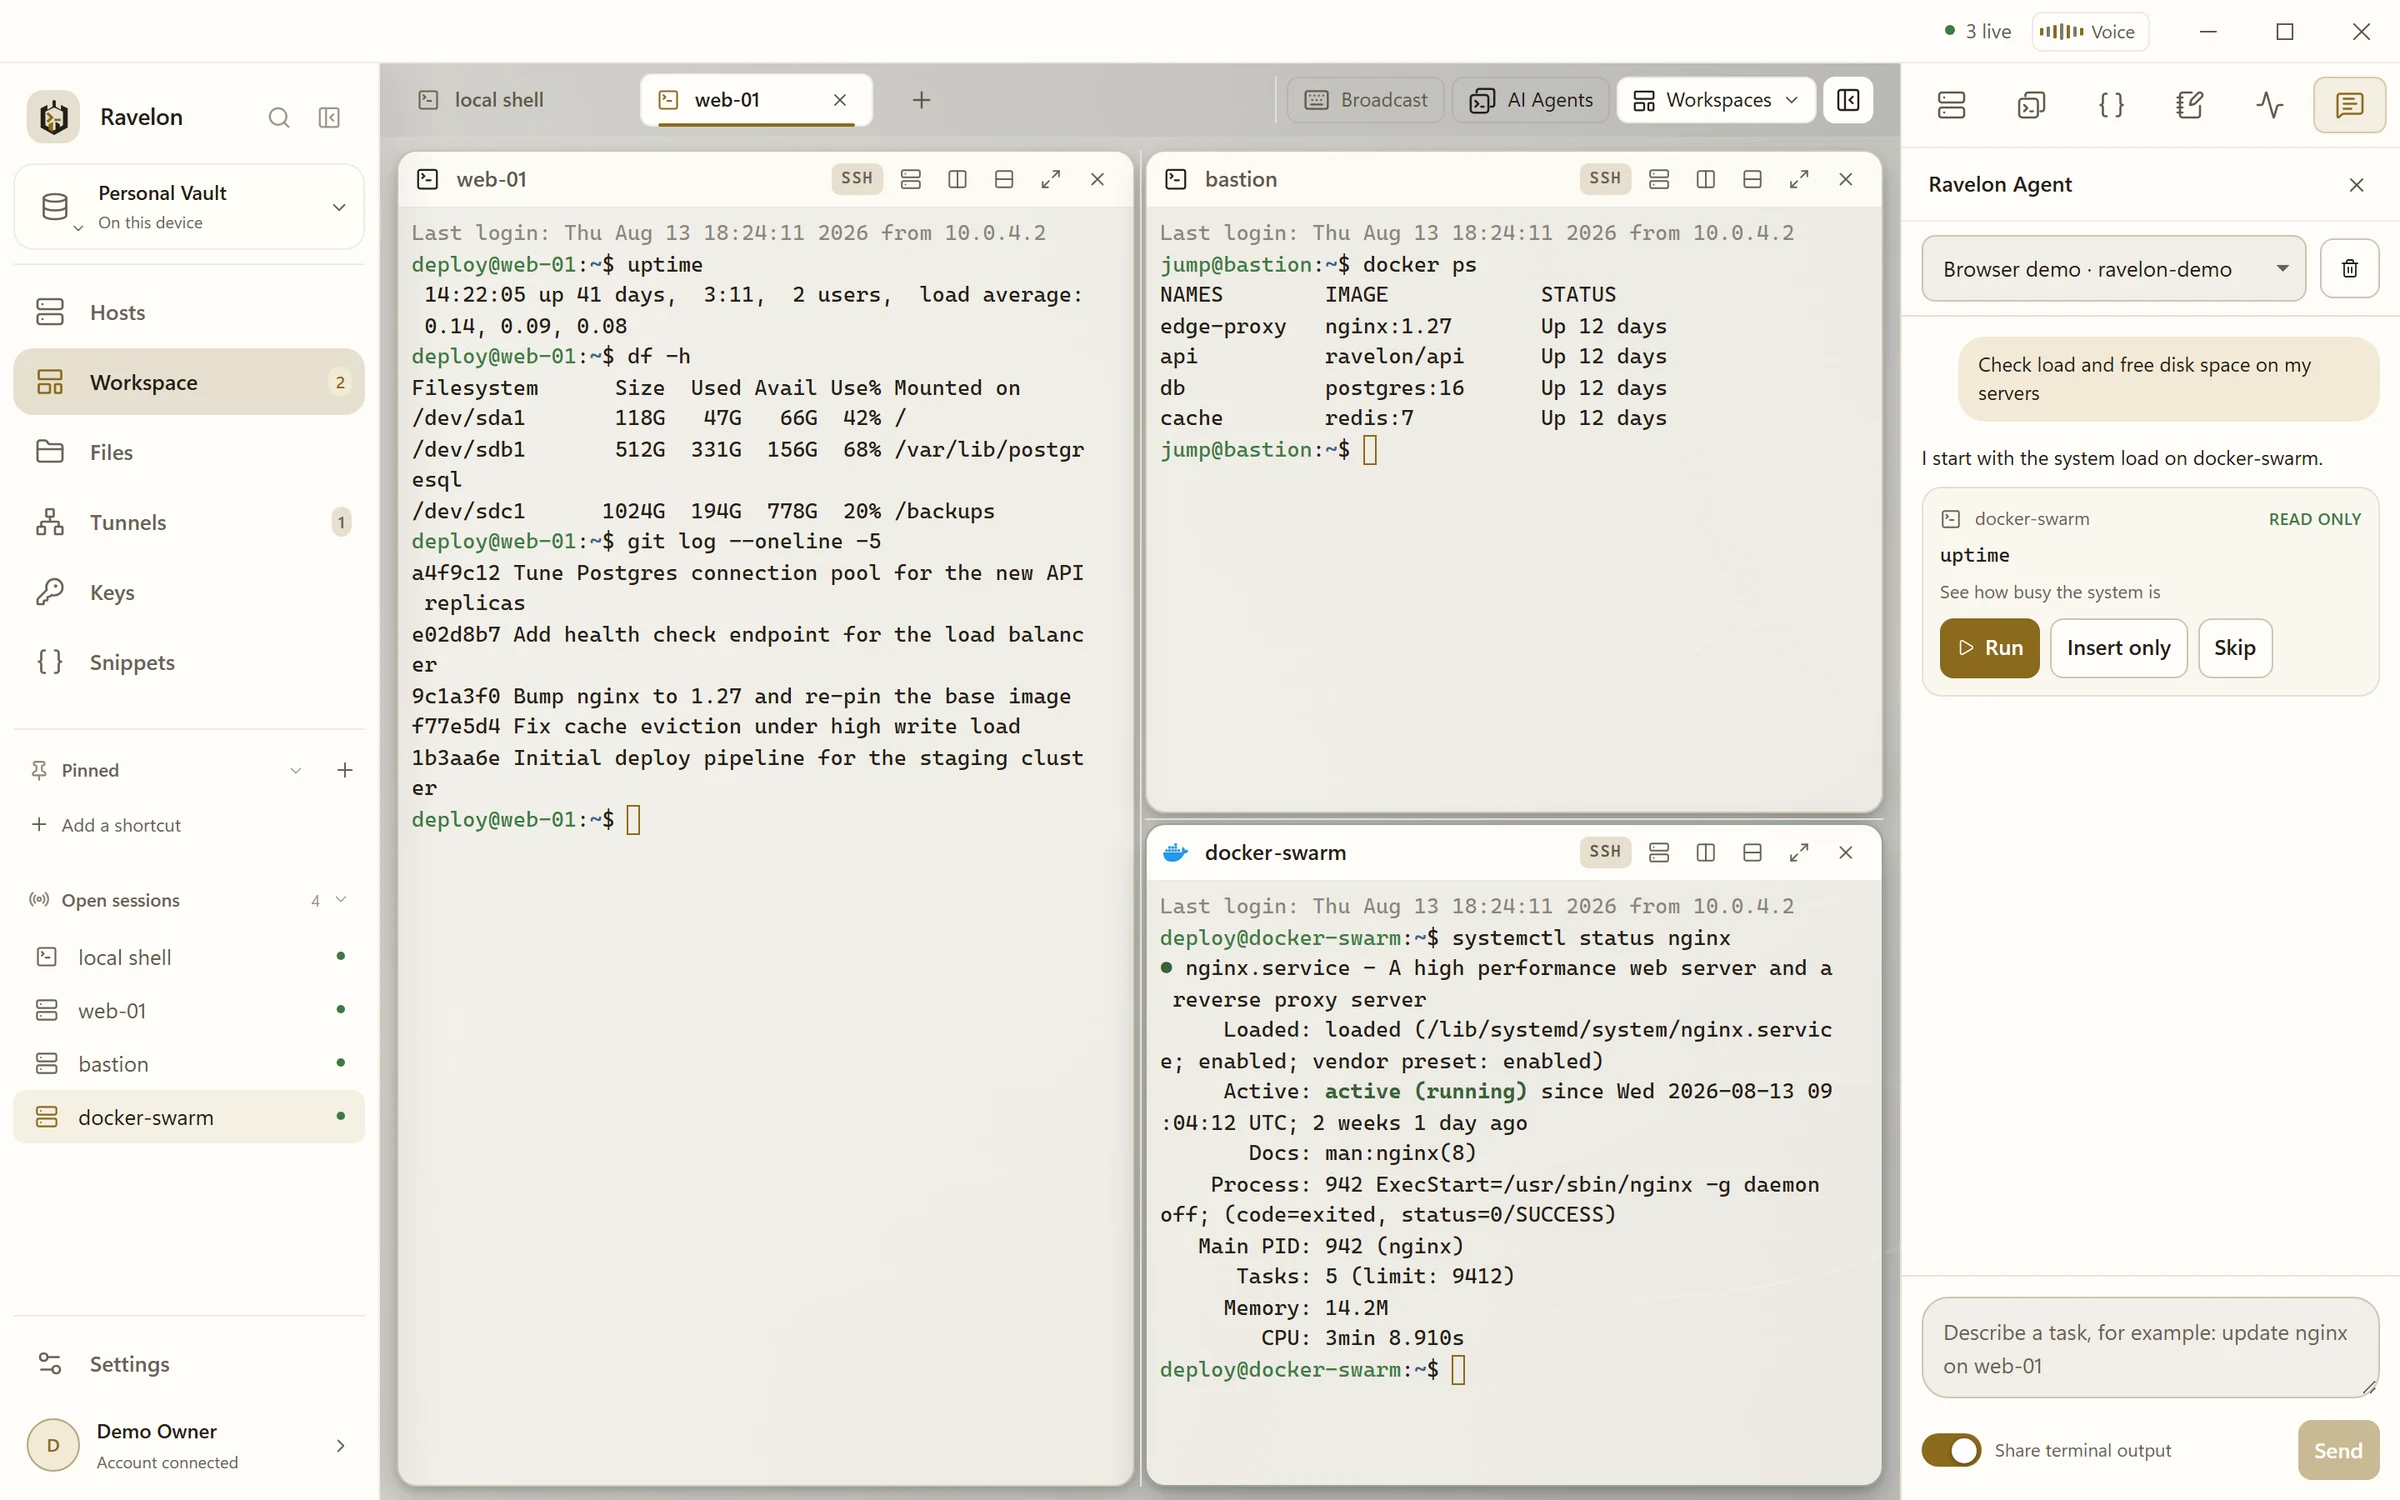Open the activity monitor icon in right toolbar
Viewport: 2400px width, 1500px height.
click(2270, 105)
